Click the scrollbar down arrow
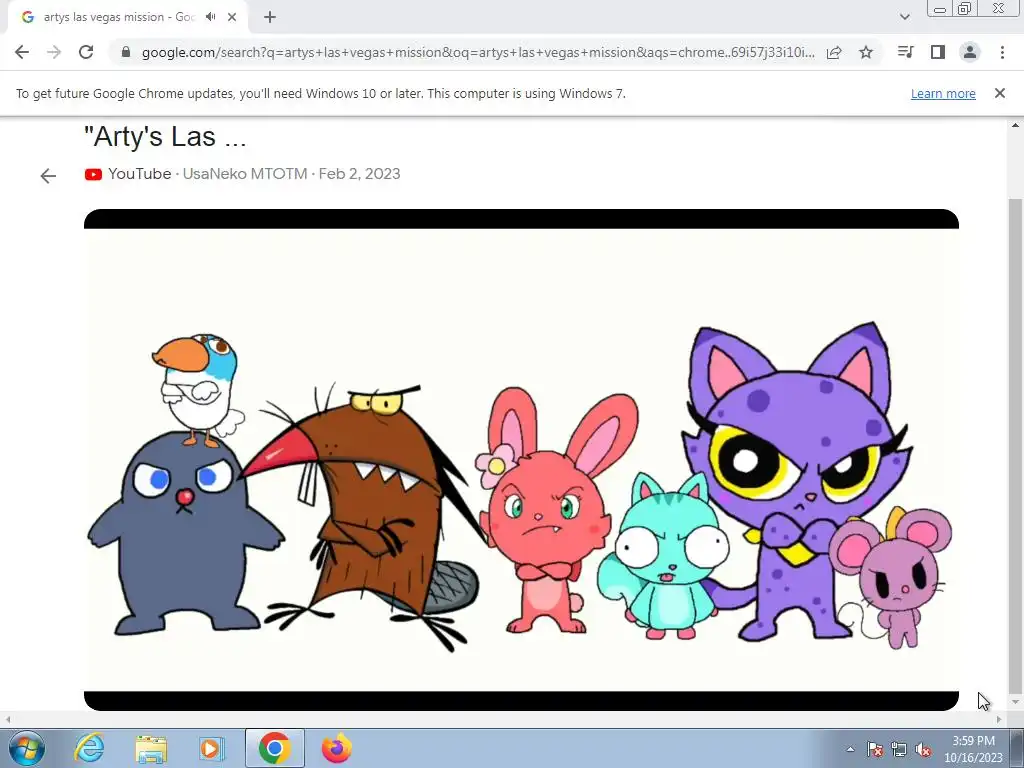 1015,703
